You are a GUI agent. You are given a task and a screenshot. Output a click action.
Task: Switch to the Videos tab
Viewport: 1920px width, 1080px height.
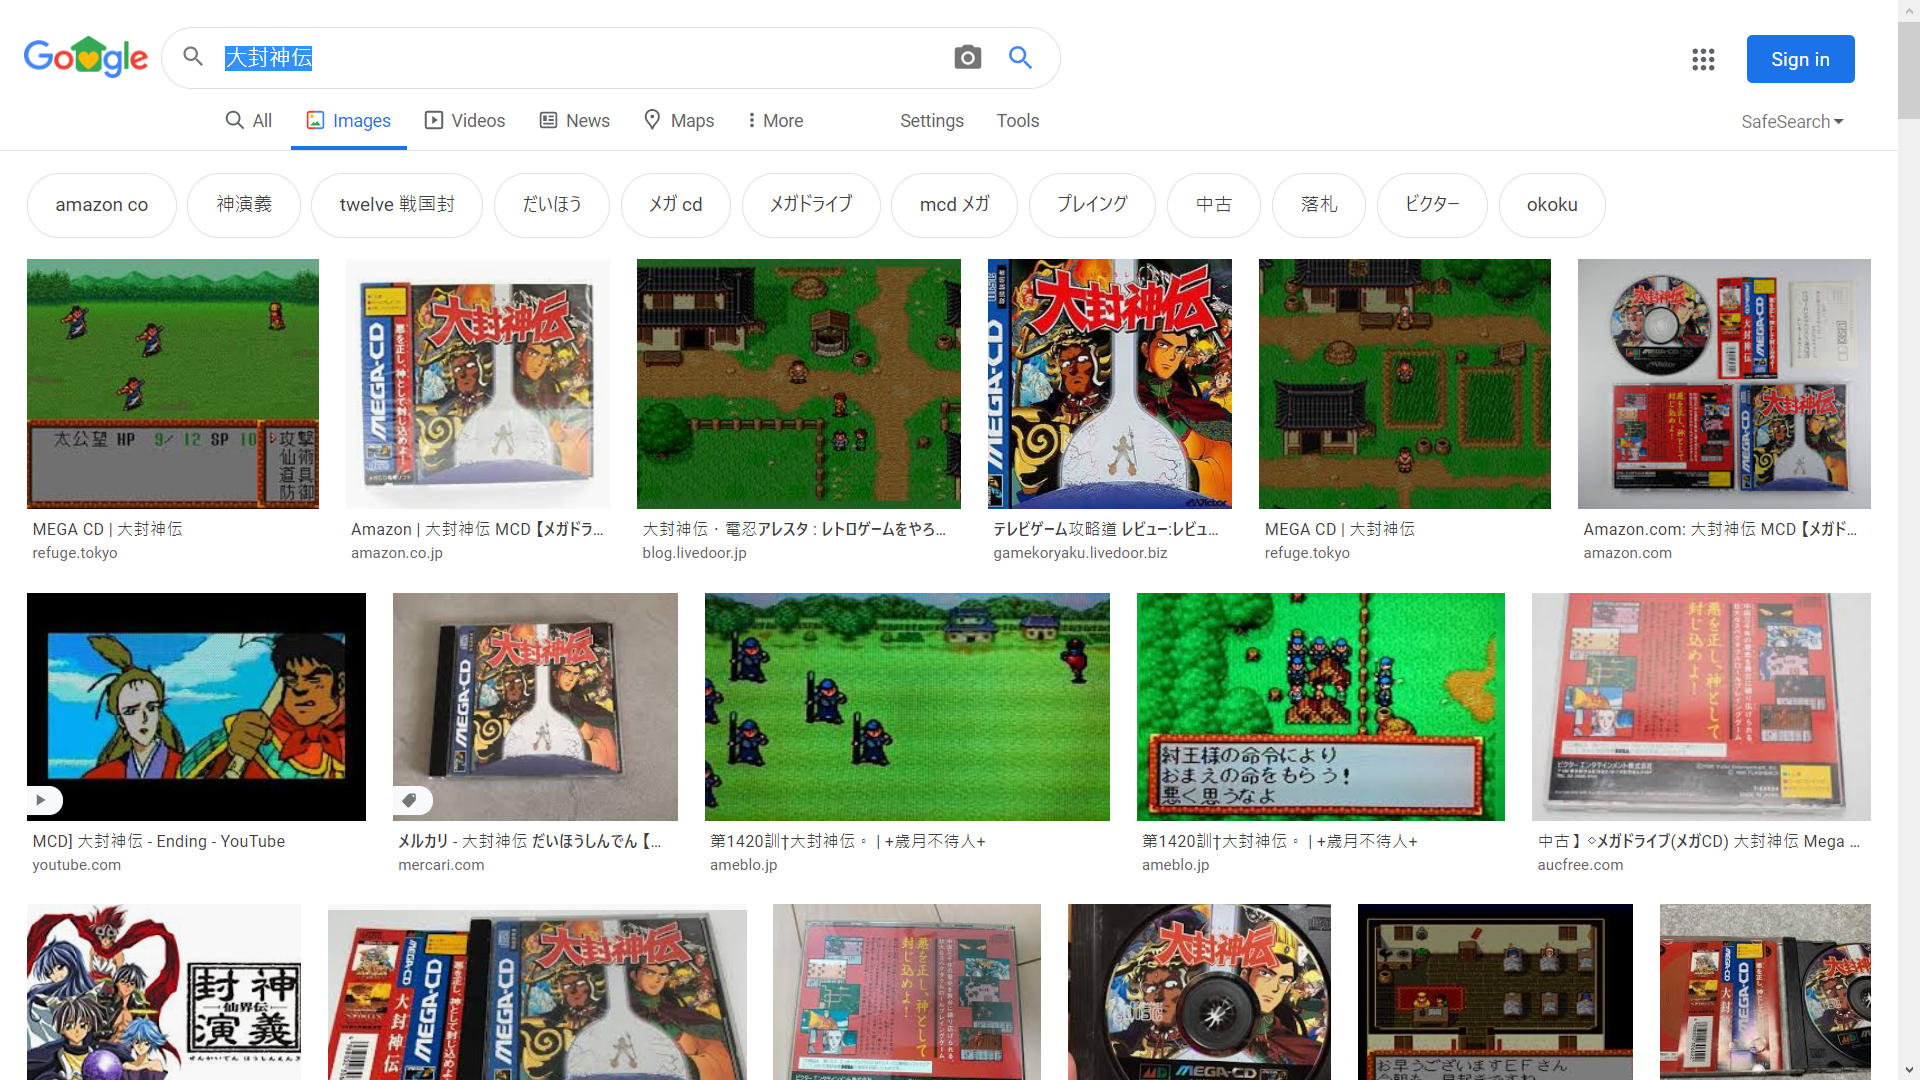(465, 121)
